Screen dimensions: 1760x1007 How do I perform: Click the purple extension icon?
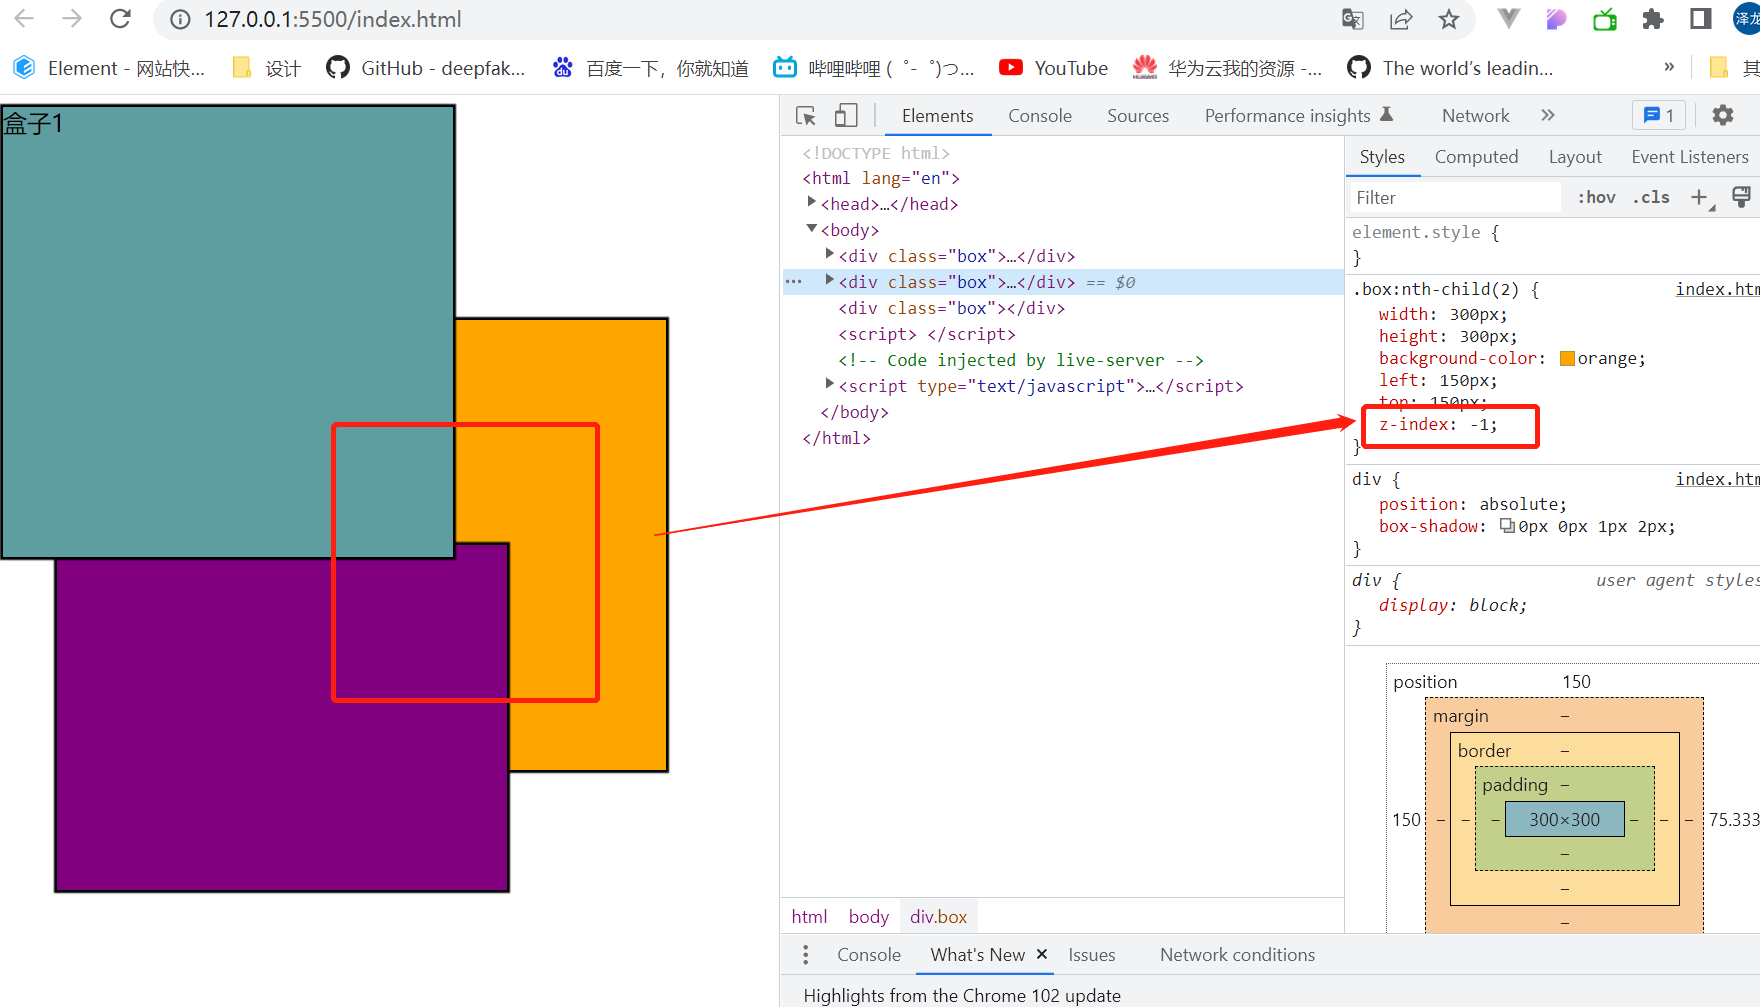point(1557,19)
